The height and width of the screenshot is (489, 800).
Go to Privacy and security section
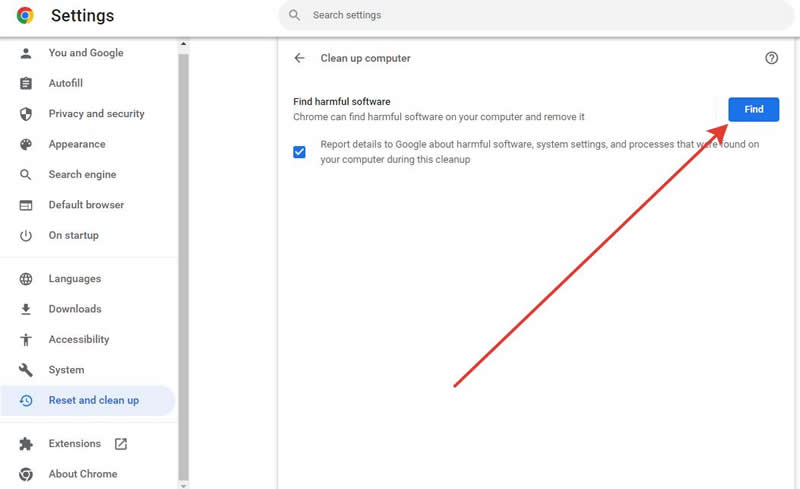point(96,114)
